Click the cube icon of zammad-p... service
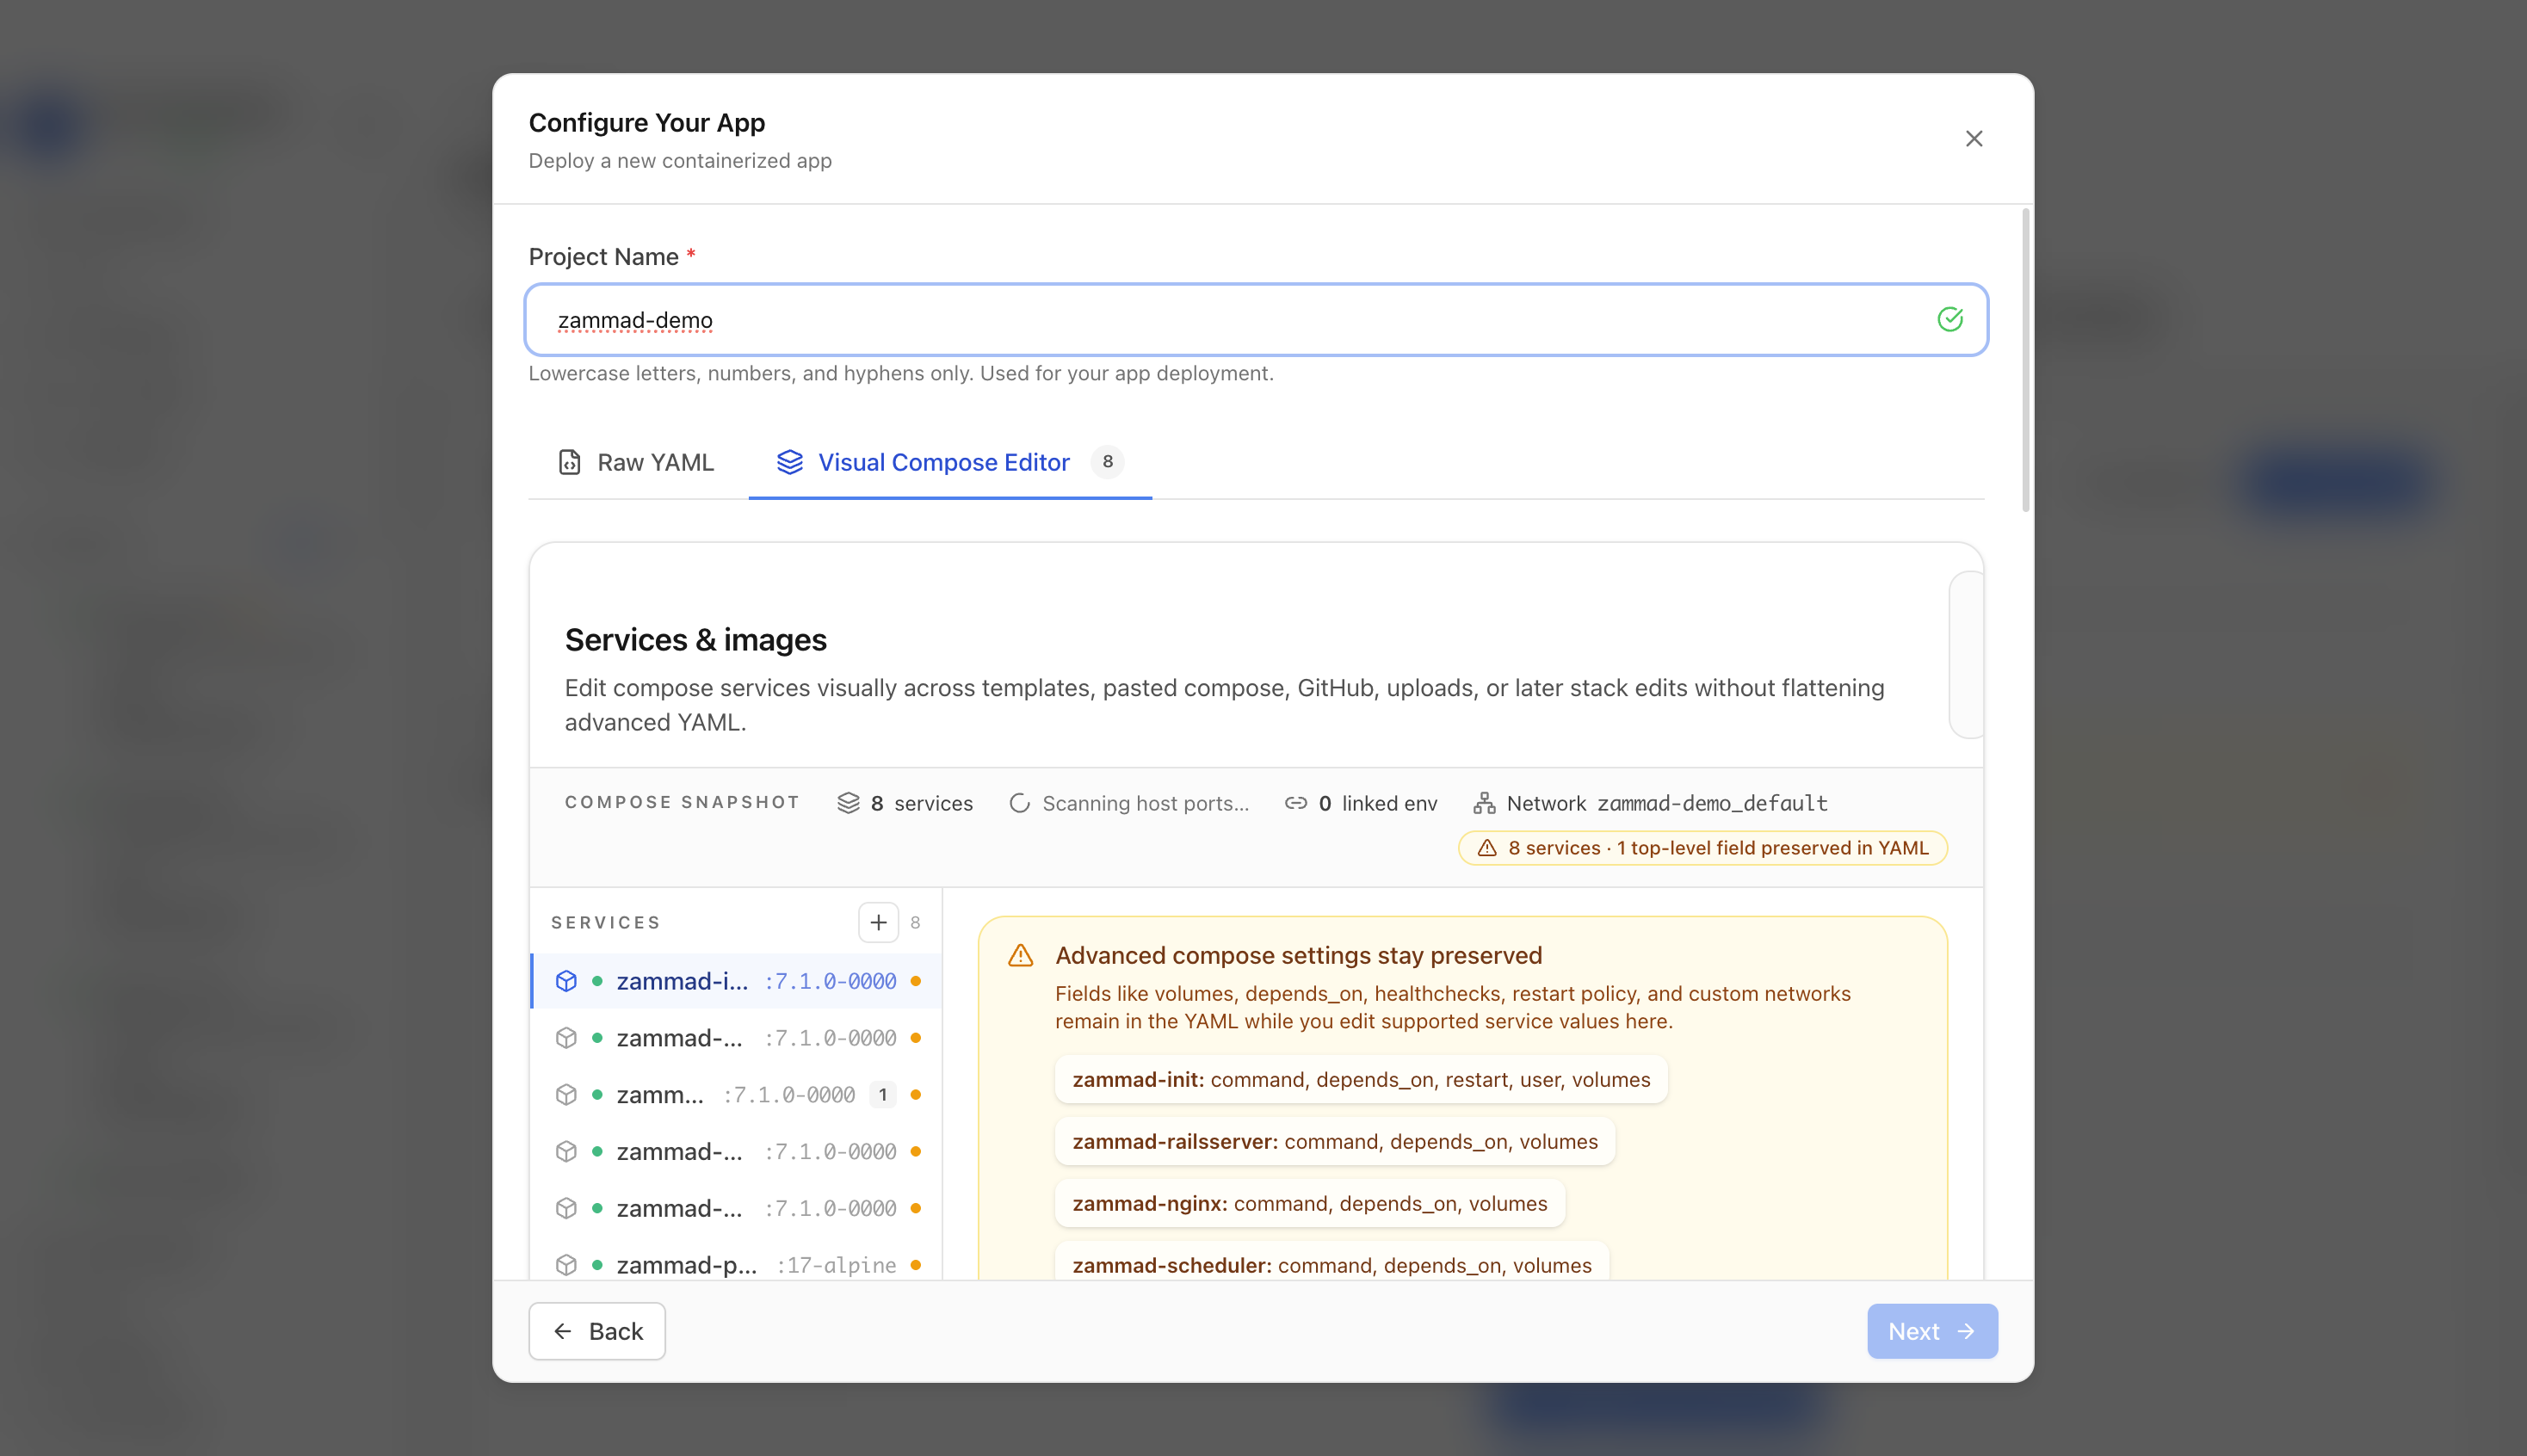2527x1456 pixels. pos(566,1265)
